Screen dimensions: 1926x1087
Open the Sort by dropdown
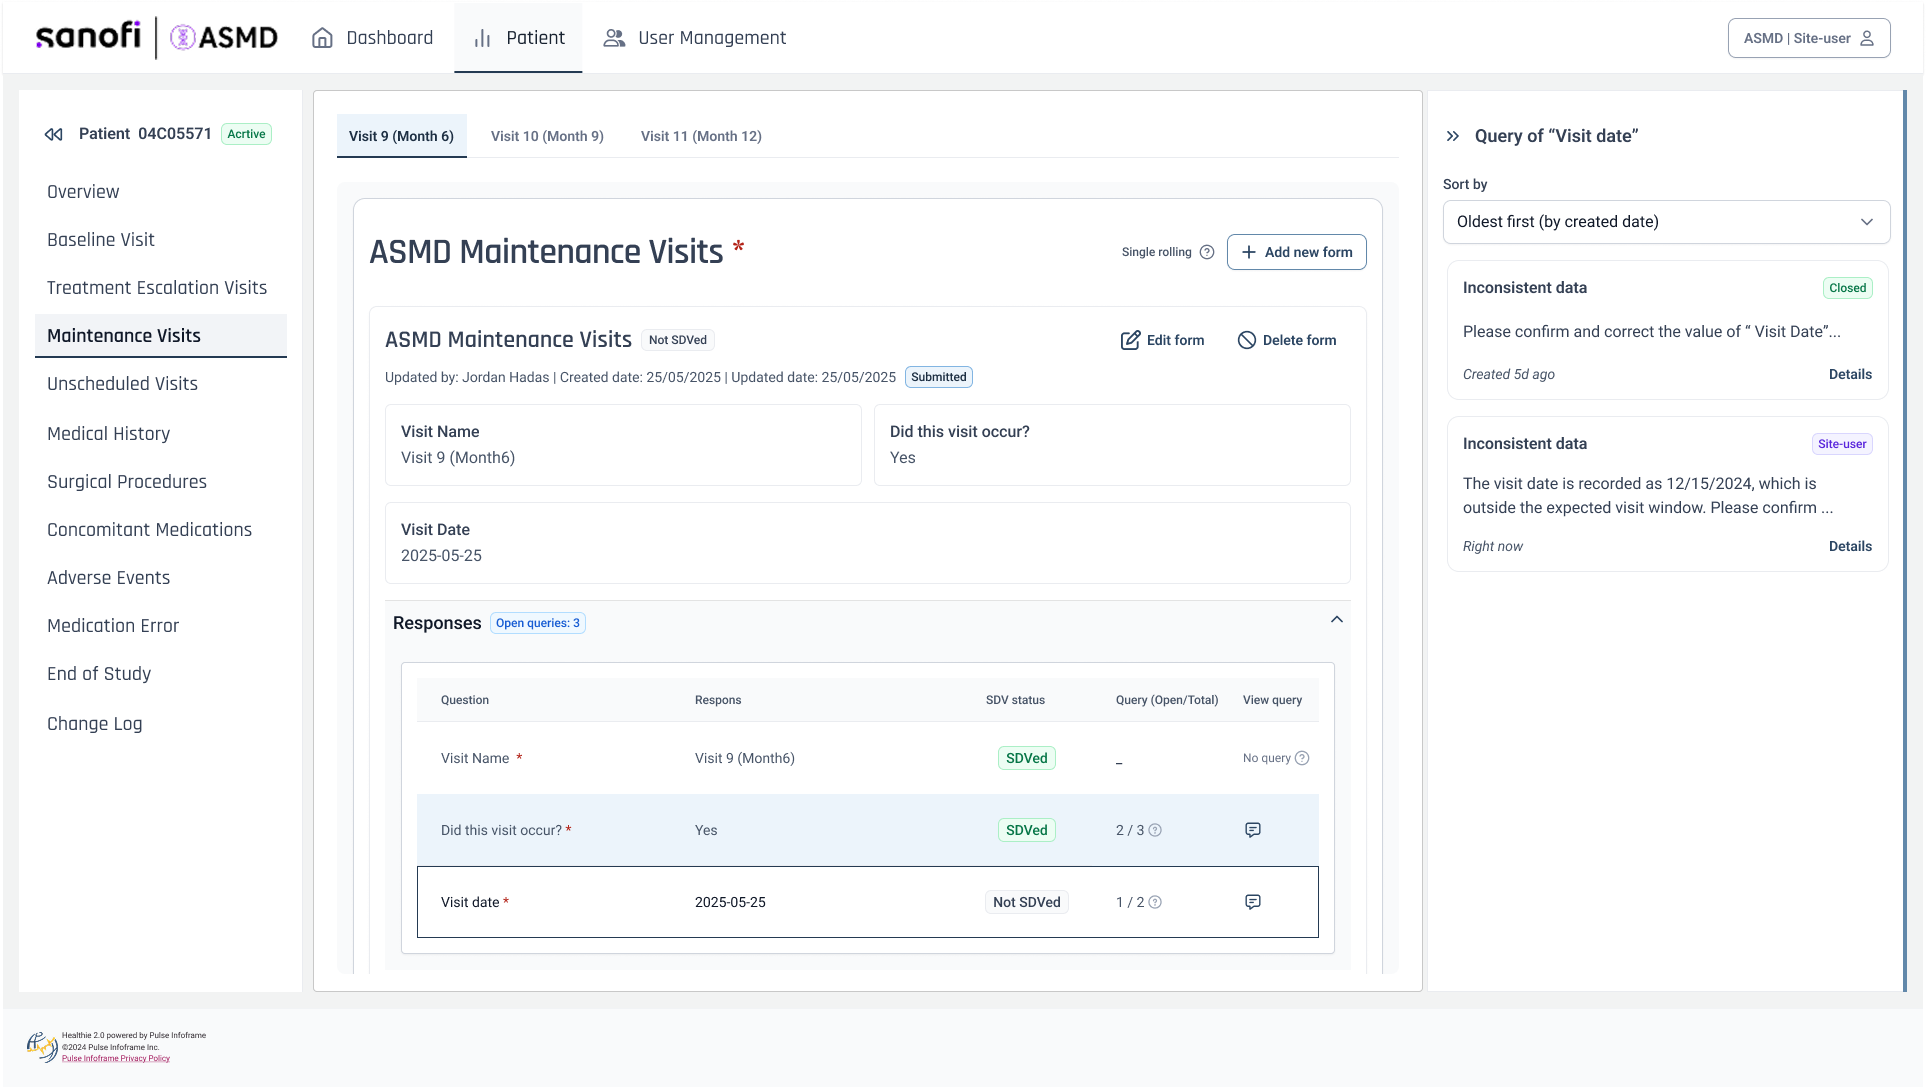pyautogui.click(x=1666, y=222)
